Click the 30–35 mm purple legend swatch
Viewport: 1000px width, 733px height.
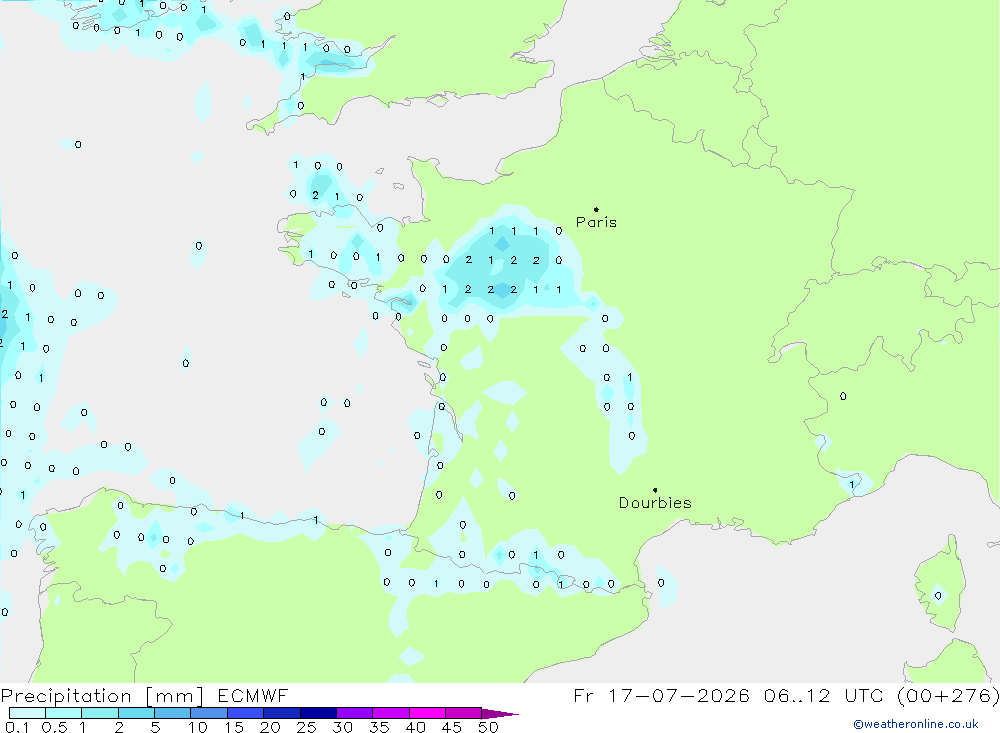point(354,713)
